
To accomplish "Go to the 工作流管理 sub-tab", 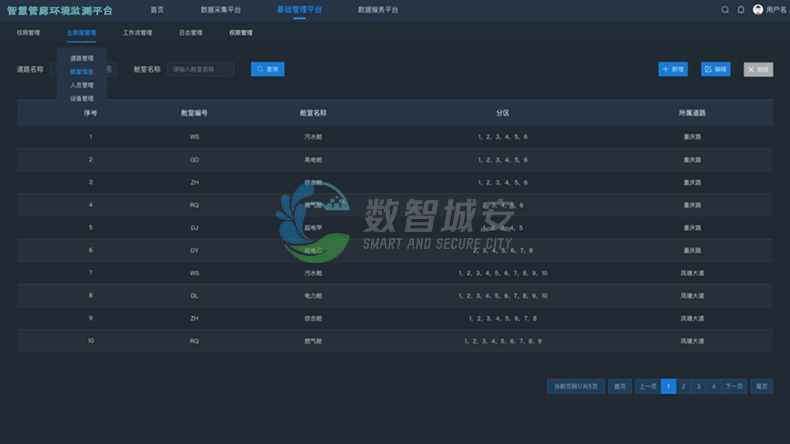I will click(x=137, y=33).
